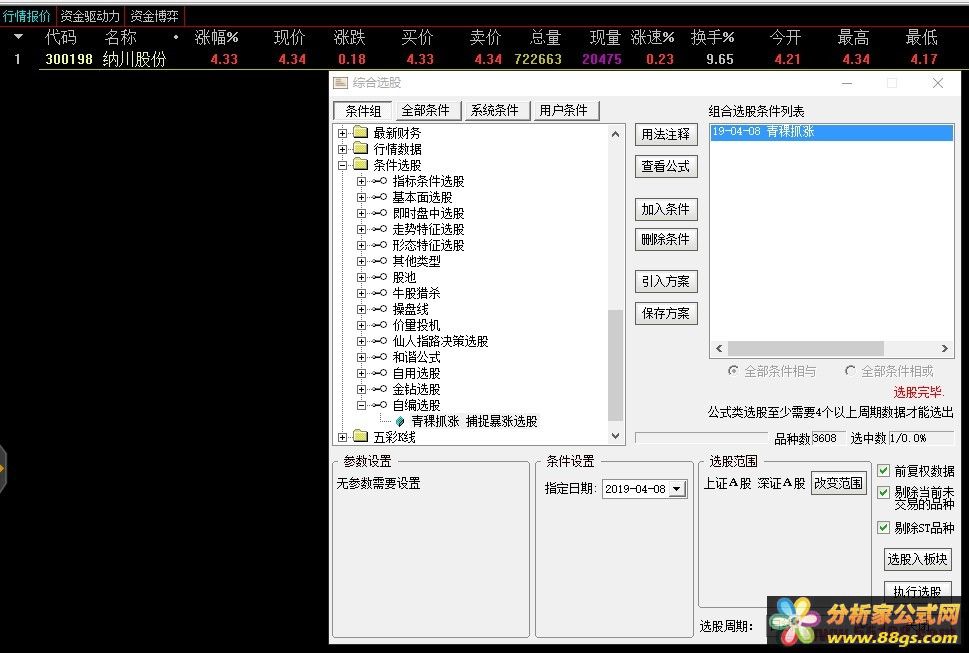Open the 资金博弈 top tab
The width and height of the screenshot is (969, 653).
point(154,16)
